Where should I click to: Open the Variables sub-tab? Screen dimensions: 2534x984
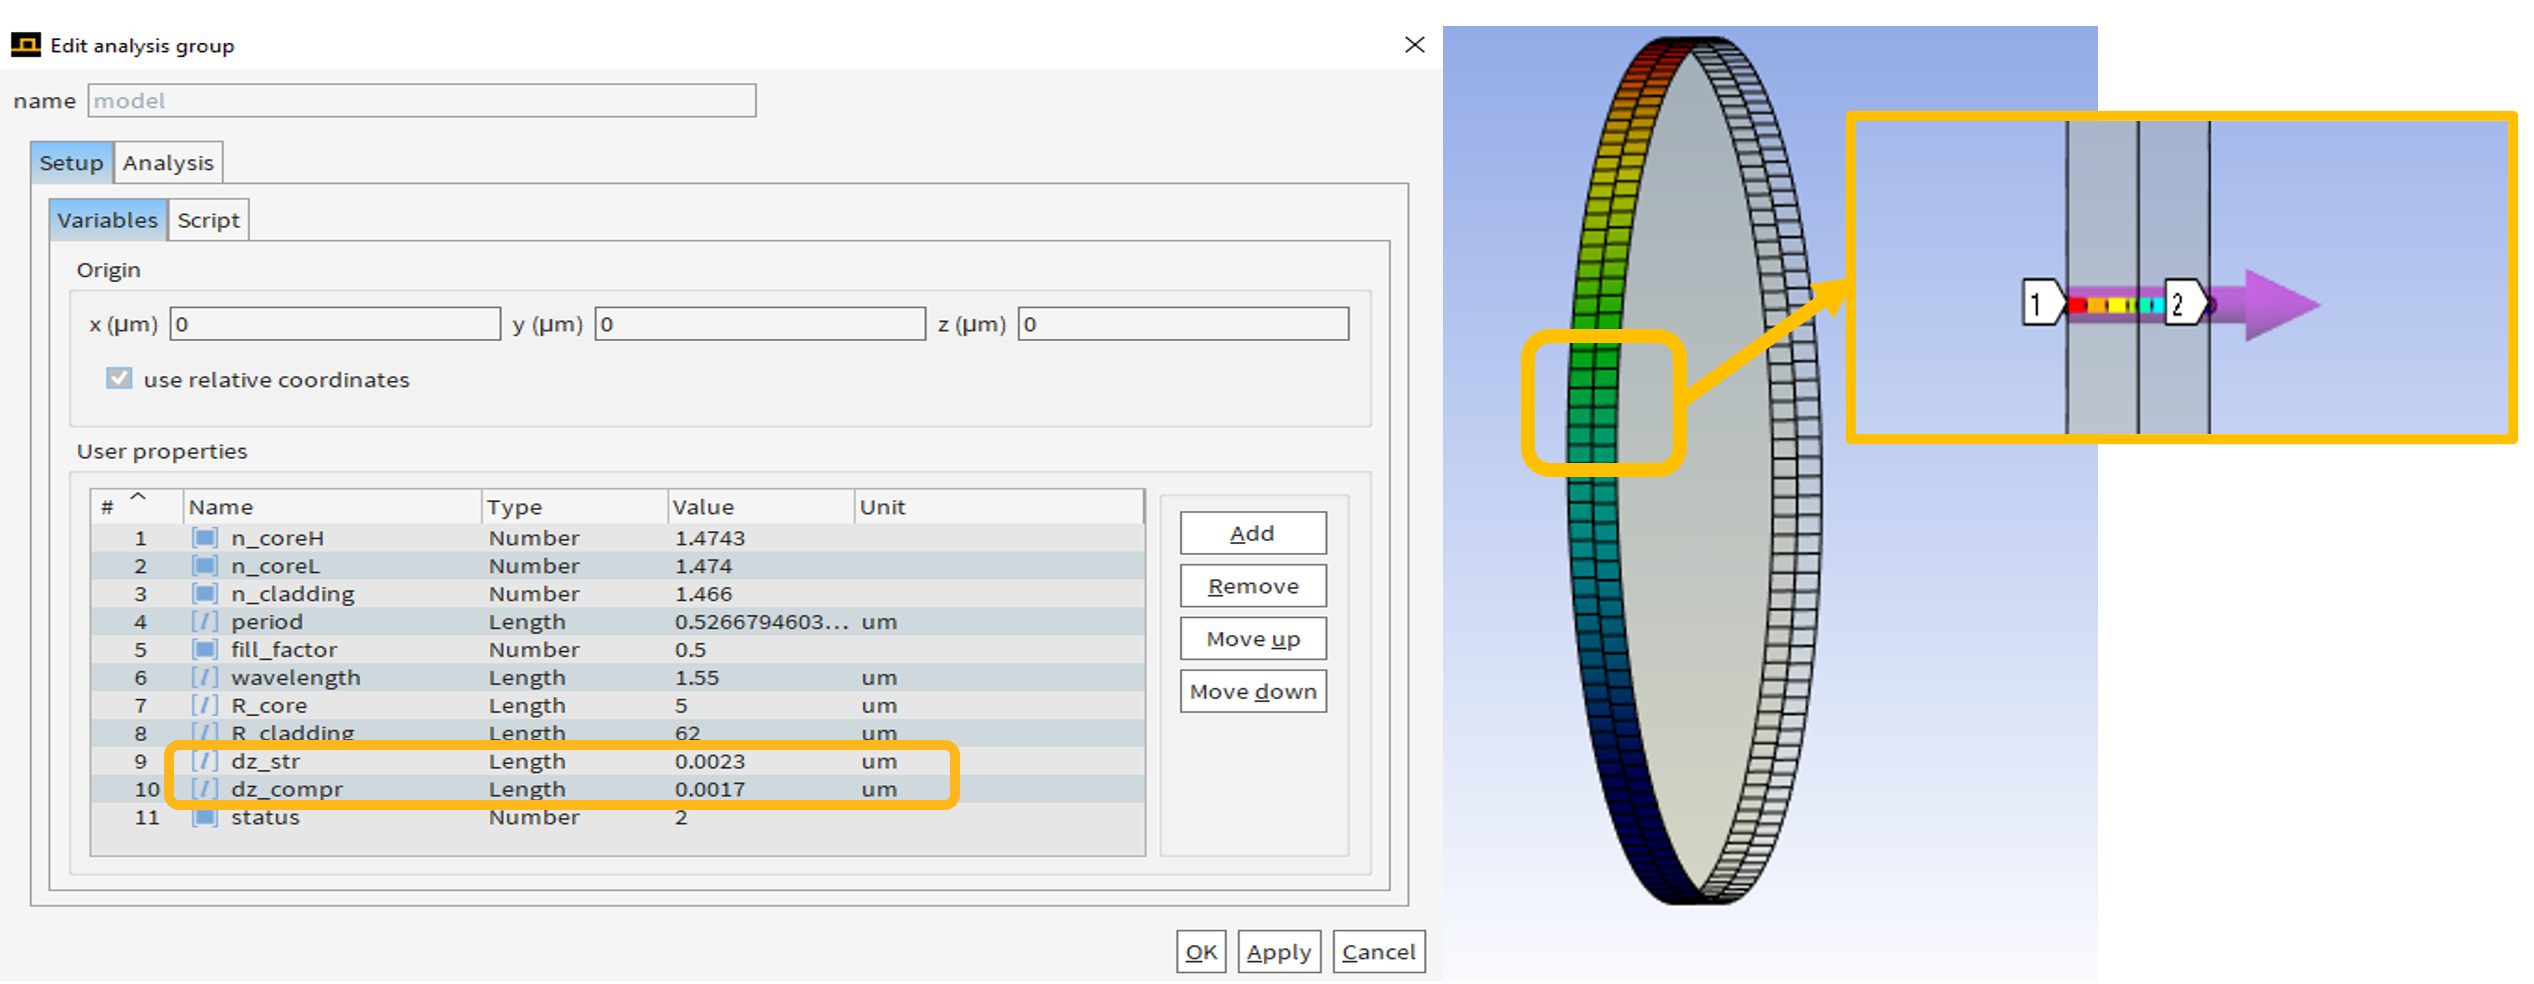(107, 220)
